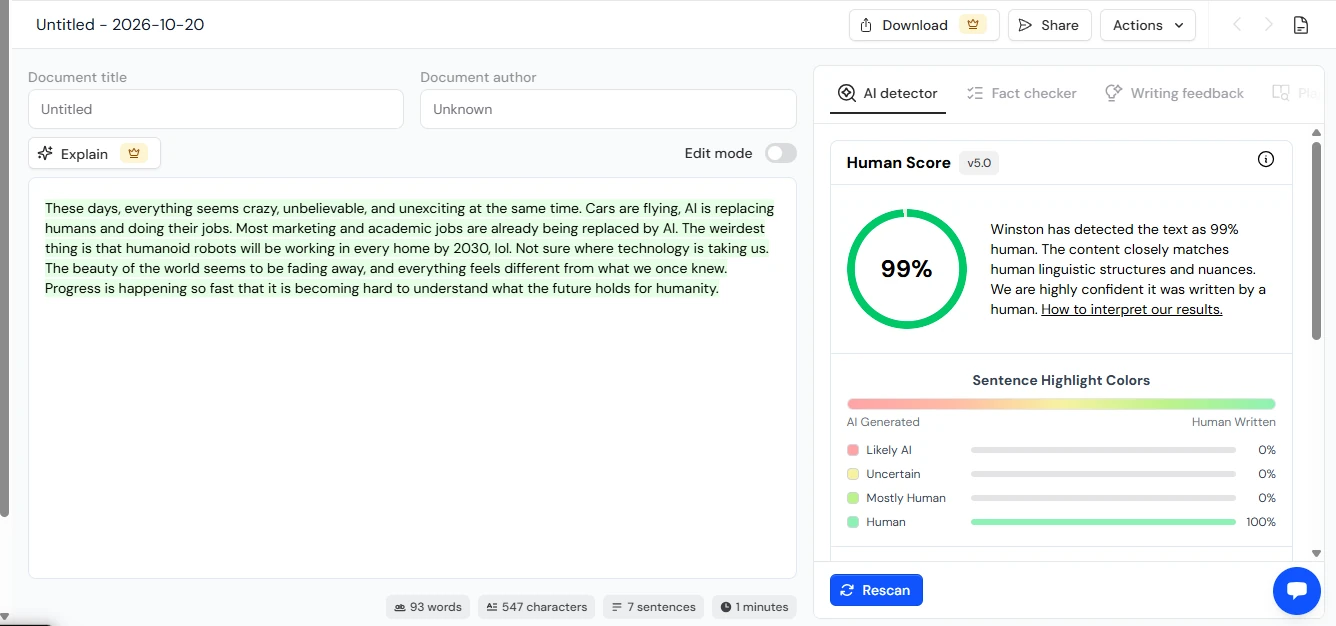1336x626 pixels.
Task: Open the chat support bubble
Action: coord(1297,591)
